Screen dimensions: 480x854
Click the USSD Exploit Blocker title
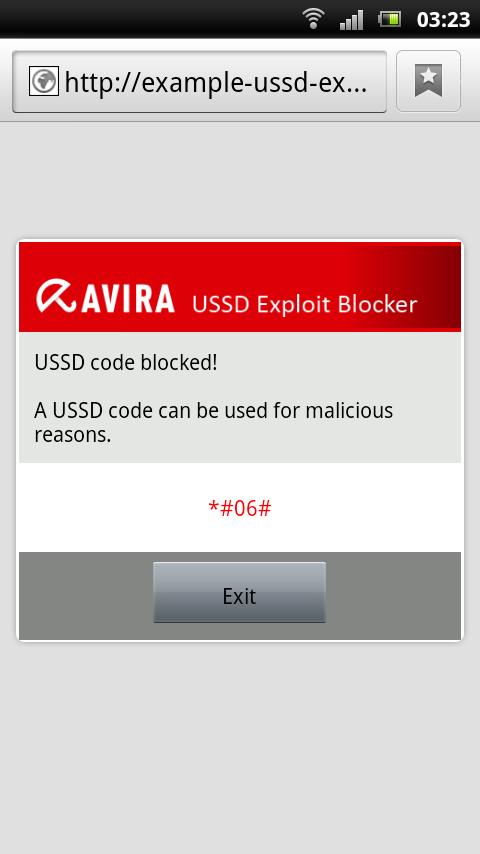(305, 304)
